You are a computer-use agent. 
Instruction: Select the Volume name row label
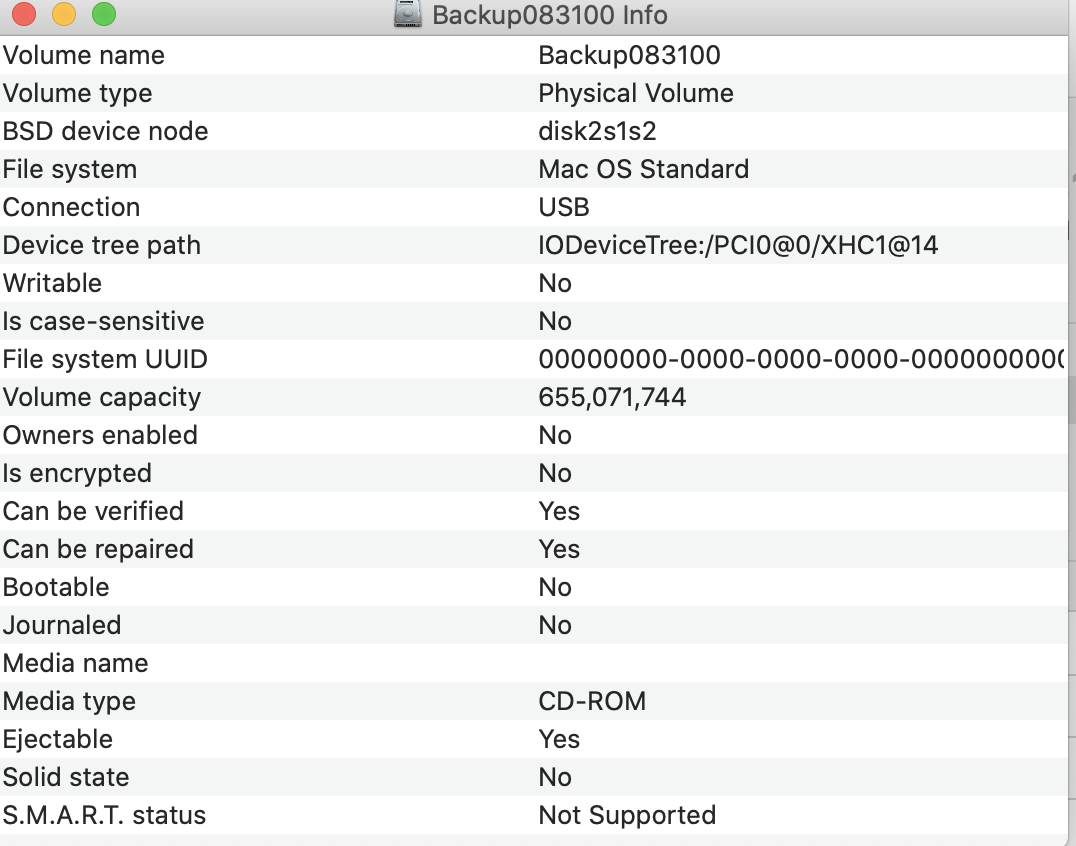coord(84,55)
